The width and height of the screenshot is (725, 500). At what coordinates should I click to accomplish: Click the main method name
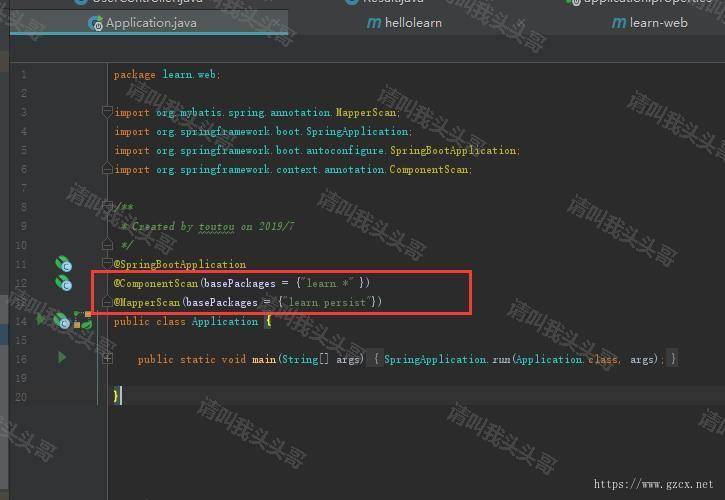click(x=264, y=359)
